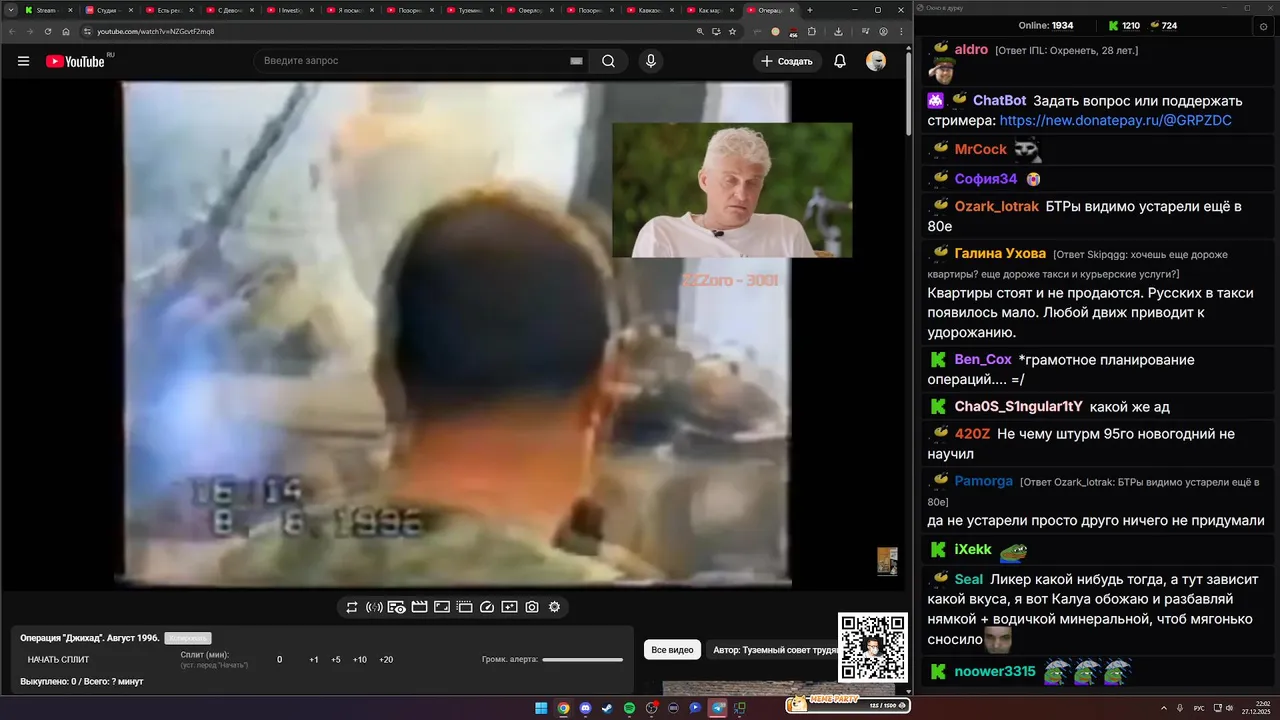
Task: Click the YouTube search magnifier button
Action: click(608, 61)
